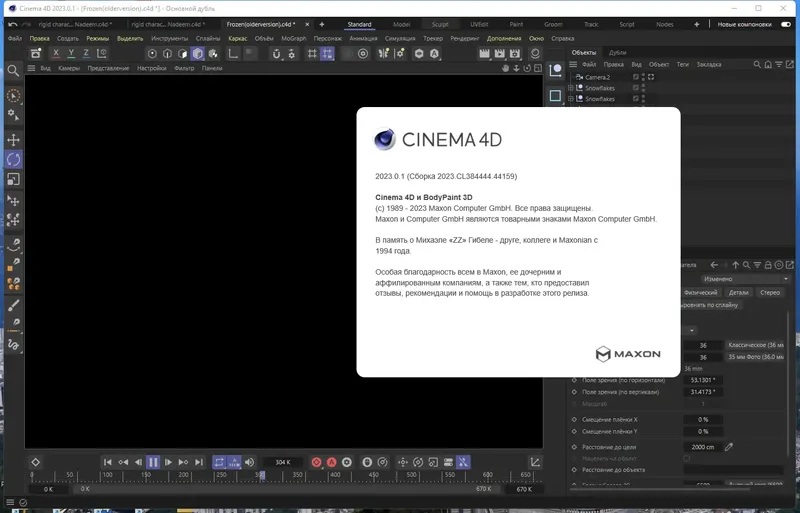Select the brush paint tool on left
This screenshot has height=513, width=800.
point(14,305)
